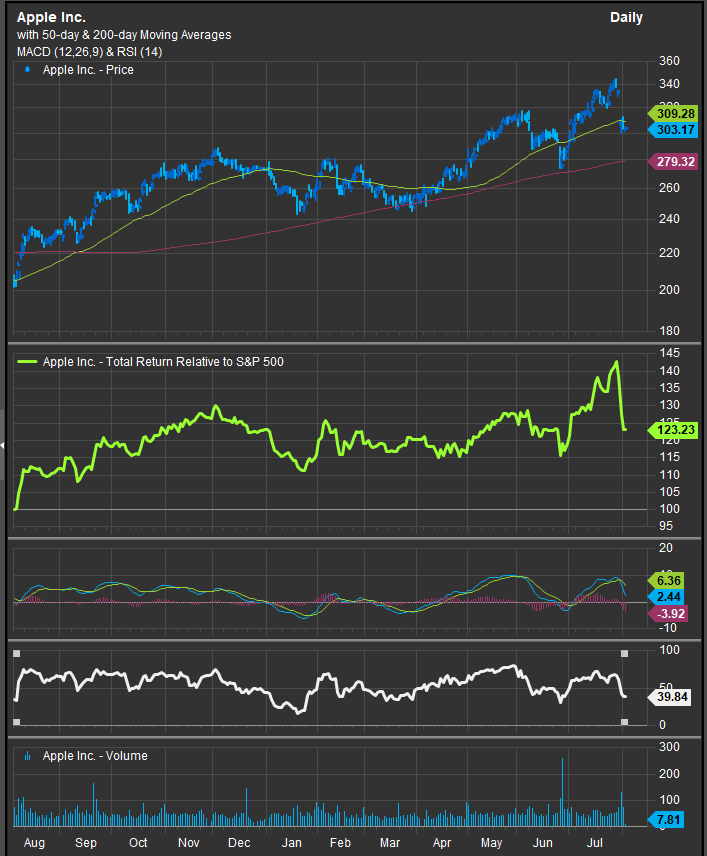This screenshot has width=707, height=856.
Task: Click the 130 label on the relative return axis
Action: click(x=669, y=405)
